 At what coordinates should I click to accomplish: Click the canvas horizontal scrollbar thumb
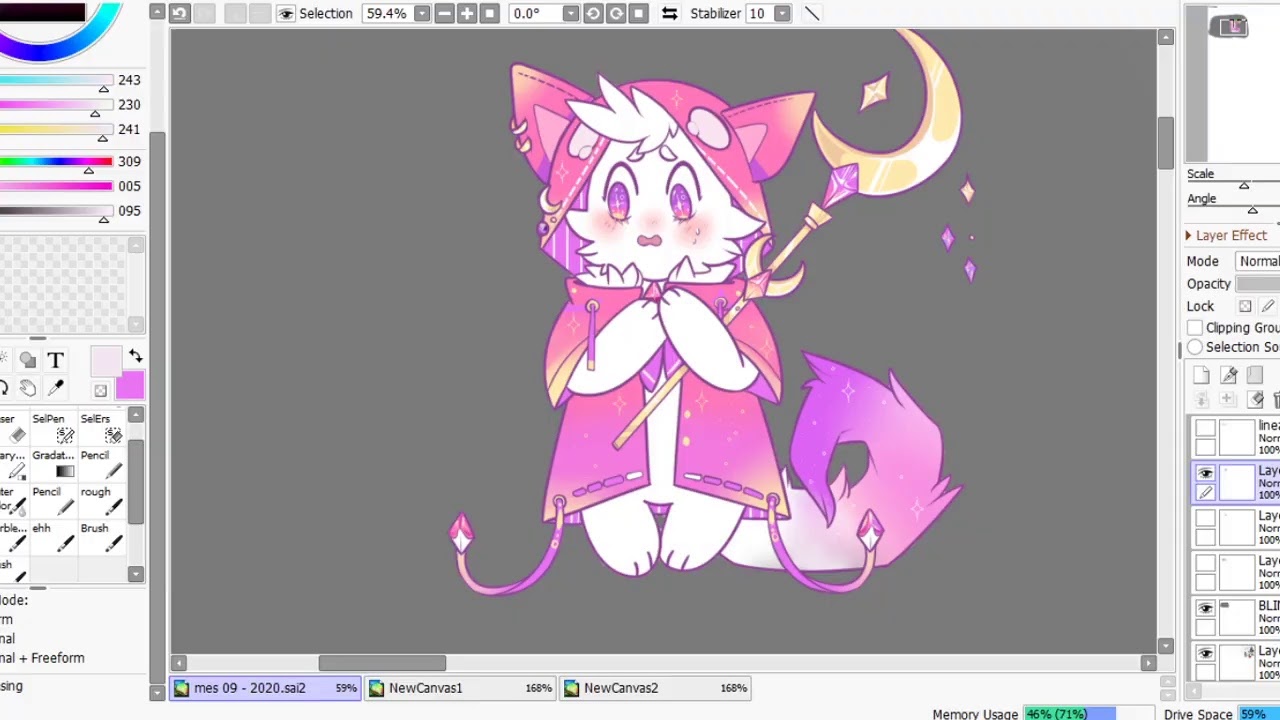point(382,663)
